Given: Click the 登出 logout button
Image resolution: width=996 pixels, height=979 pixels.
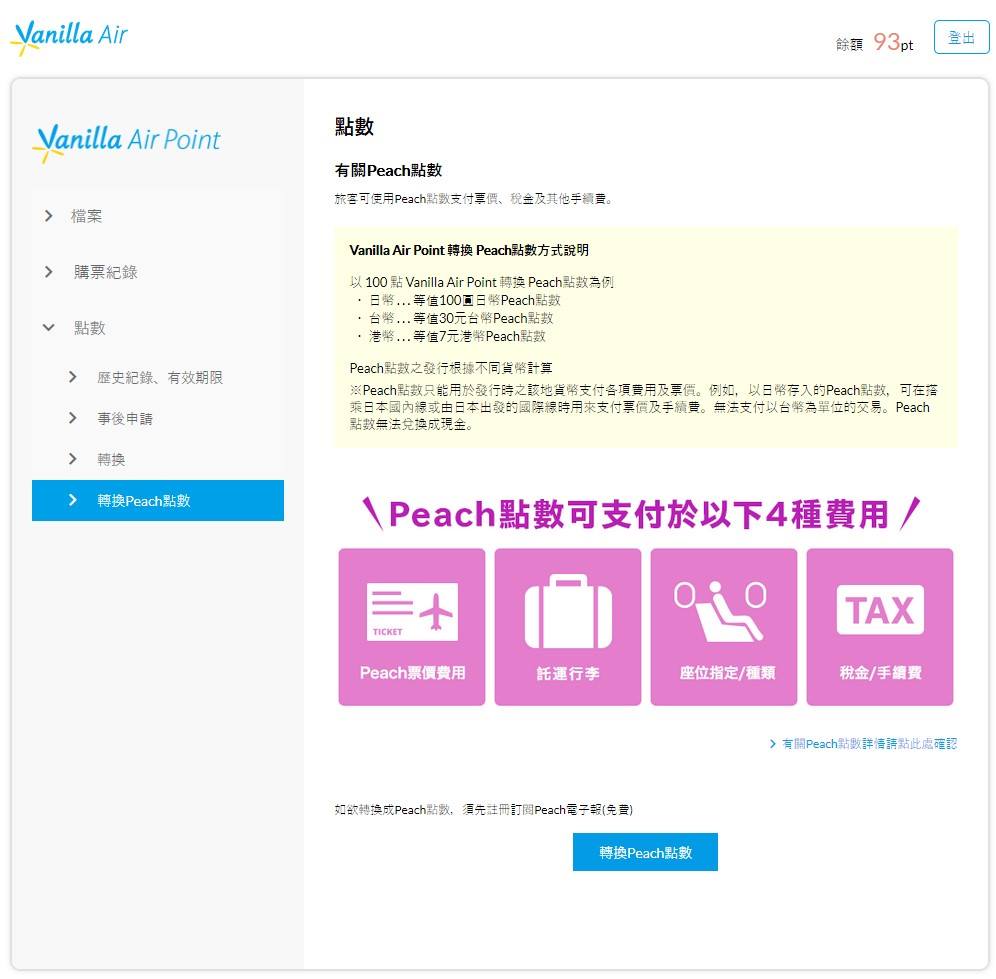Looking at the screenshot, I should coord(960,37).
